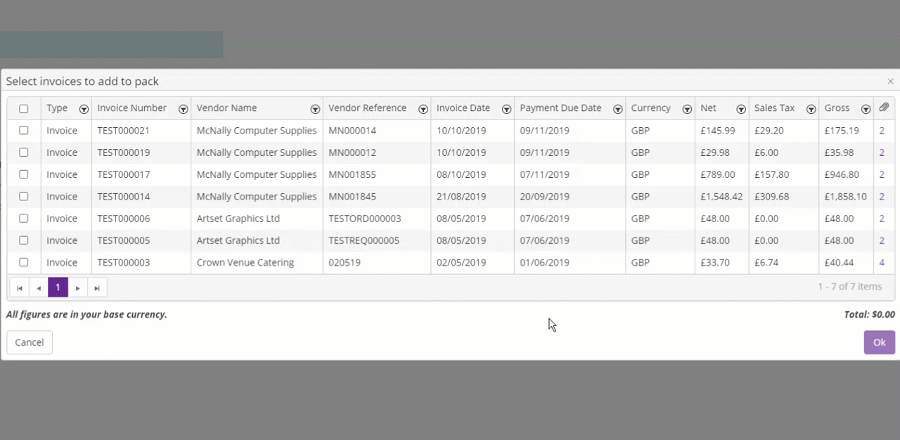Go to the next page arrow
Viewport: 900px width, 440px height.
[77, 287]
